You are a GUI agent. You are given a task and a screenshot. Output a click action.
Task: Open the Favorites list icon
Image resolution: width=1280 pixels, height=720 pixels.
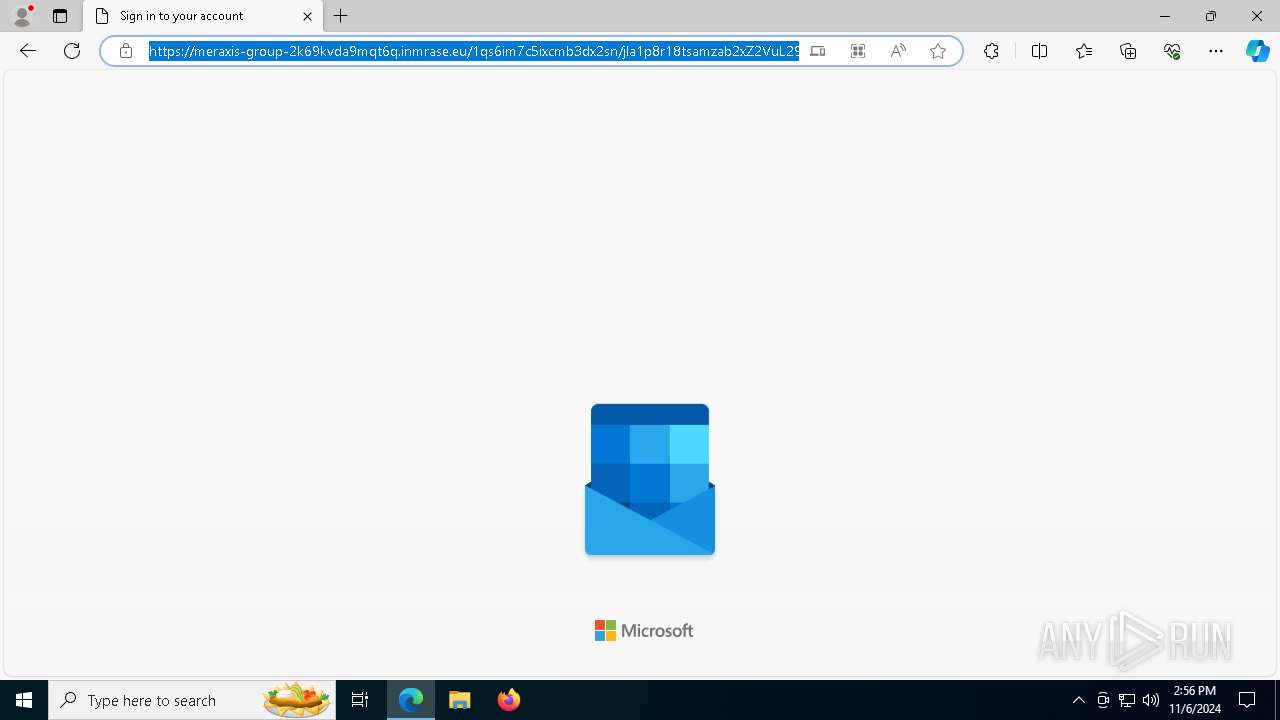coord(1084,51)
